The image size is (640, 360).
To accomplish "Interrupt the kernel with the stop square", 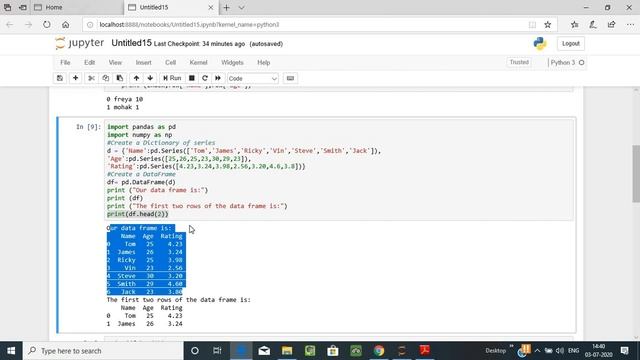I will tap(192, 78).
